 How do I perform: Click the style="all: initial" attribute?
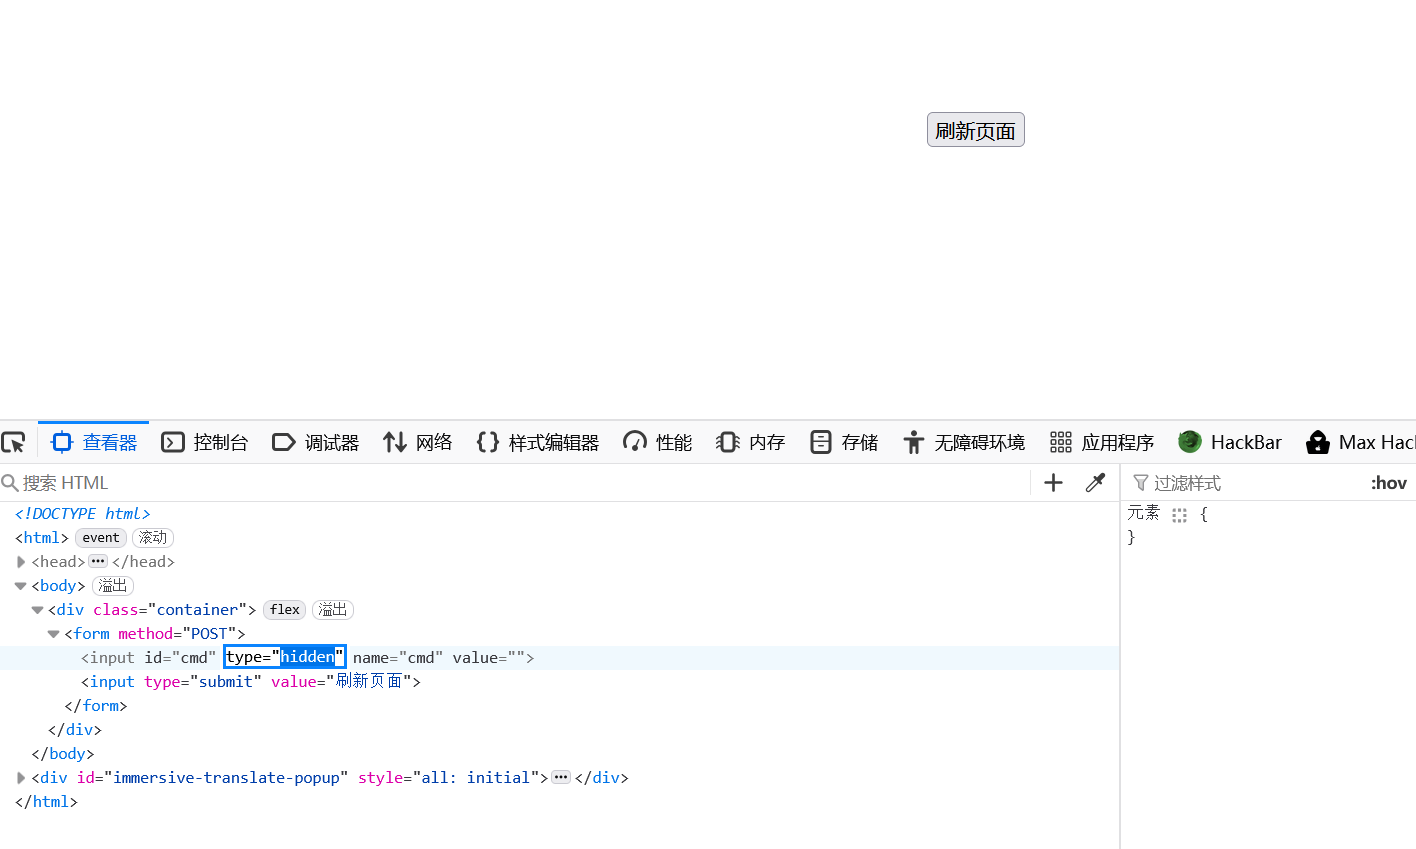[449, 777]
